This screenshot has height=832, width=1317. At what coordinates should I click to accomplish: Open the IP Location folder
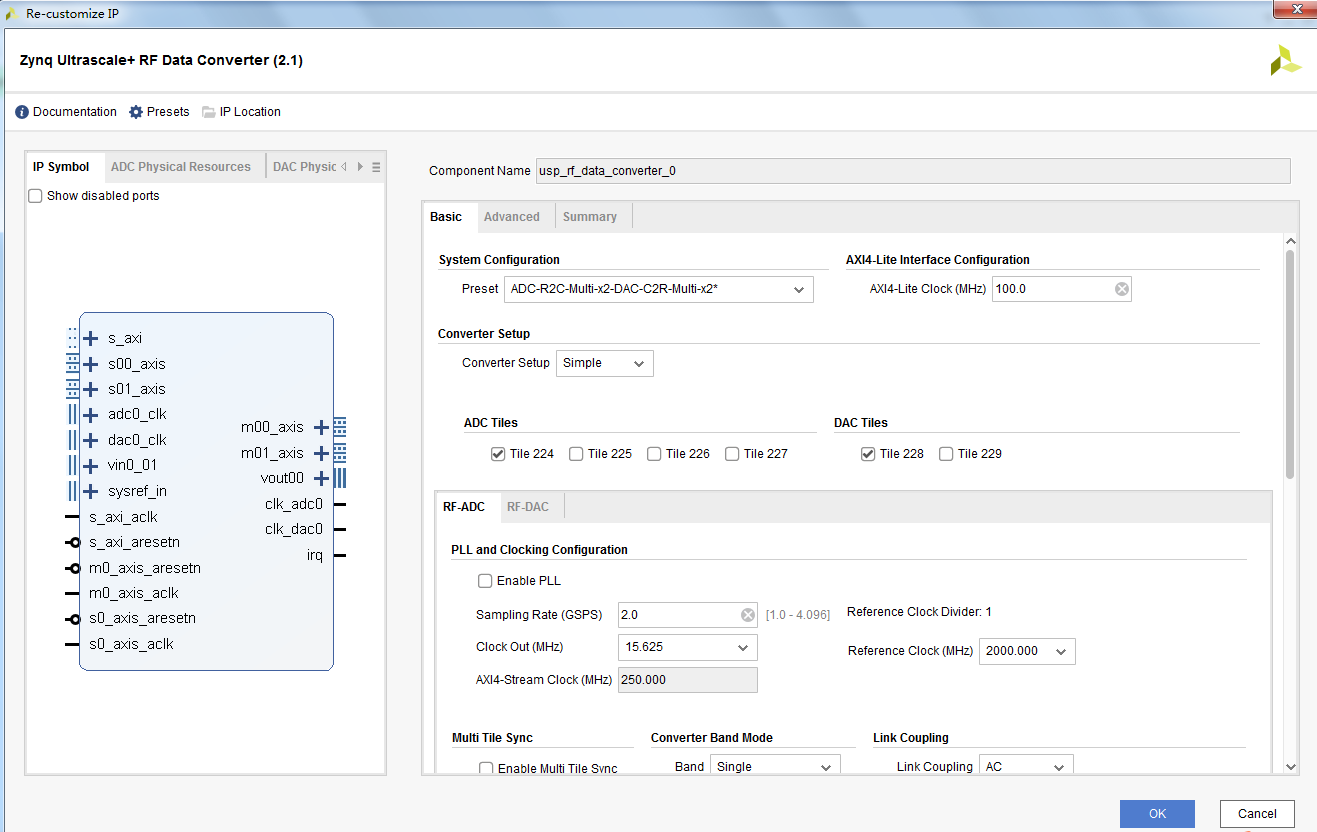(241, 111)
